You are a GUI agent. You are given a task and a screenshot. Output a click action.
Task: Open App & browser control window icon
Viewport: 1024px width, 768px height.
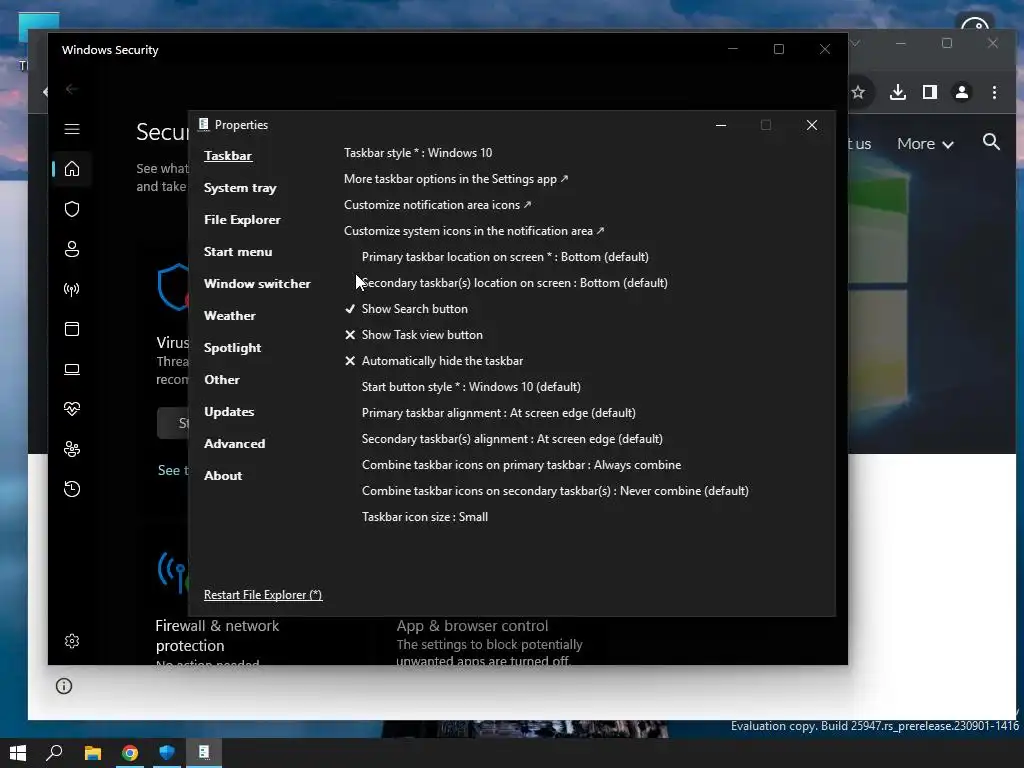tap(72, 329)
